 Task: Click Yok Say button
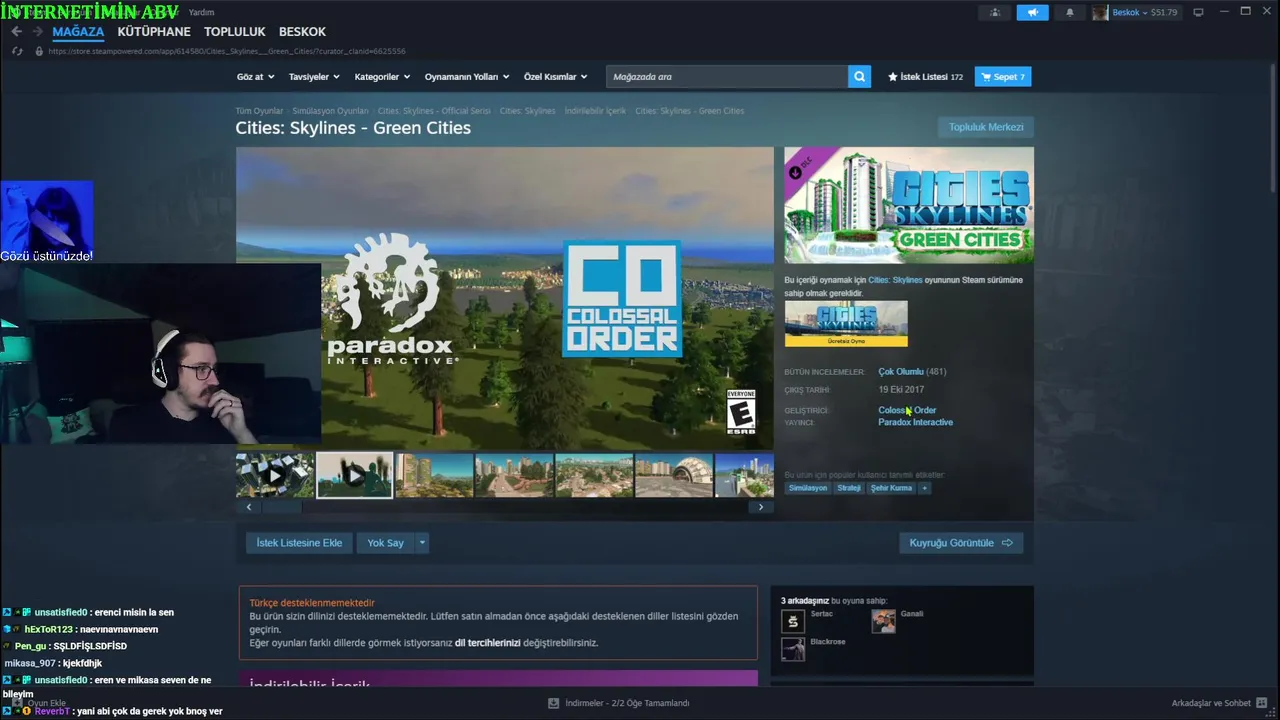(385, 543)
